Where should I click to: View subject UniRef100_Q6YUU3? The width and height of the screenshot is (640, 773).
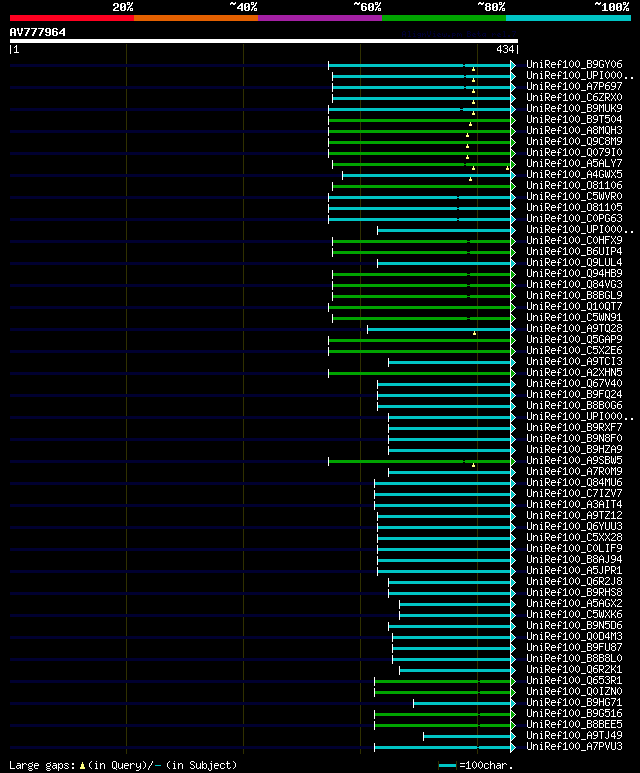574,527
